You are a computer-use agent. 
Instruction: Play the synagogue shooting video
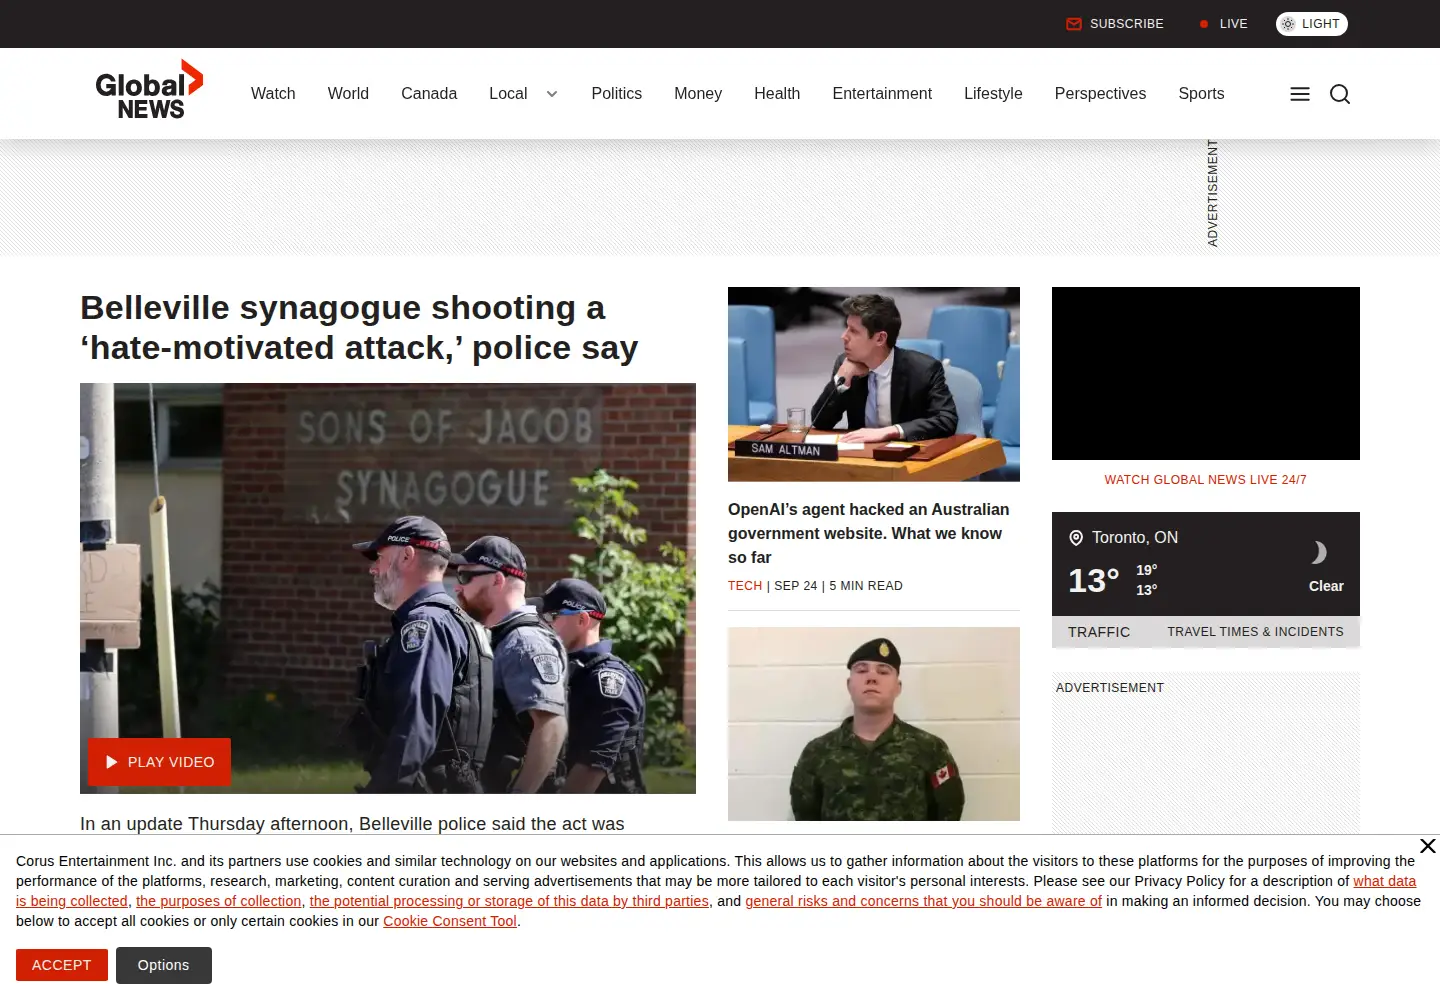tap(159, 762)
